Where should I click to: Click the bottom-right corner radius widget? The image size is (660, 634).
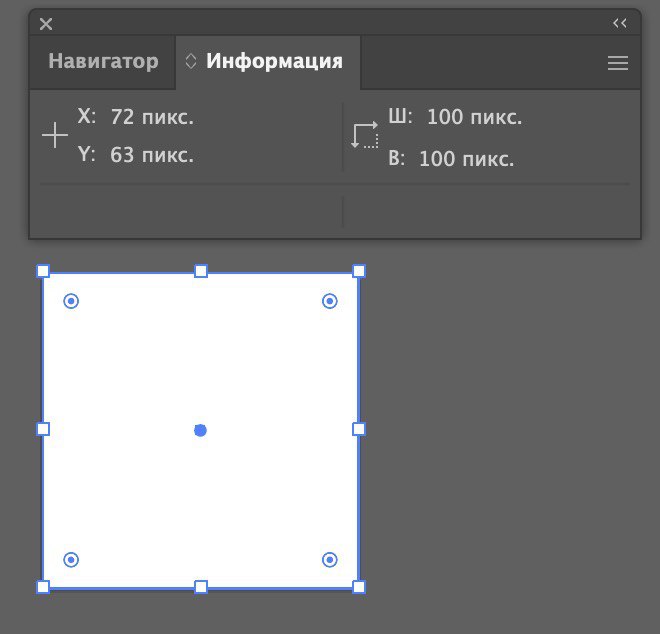(x=330, y=560)
